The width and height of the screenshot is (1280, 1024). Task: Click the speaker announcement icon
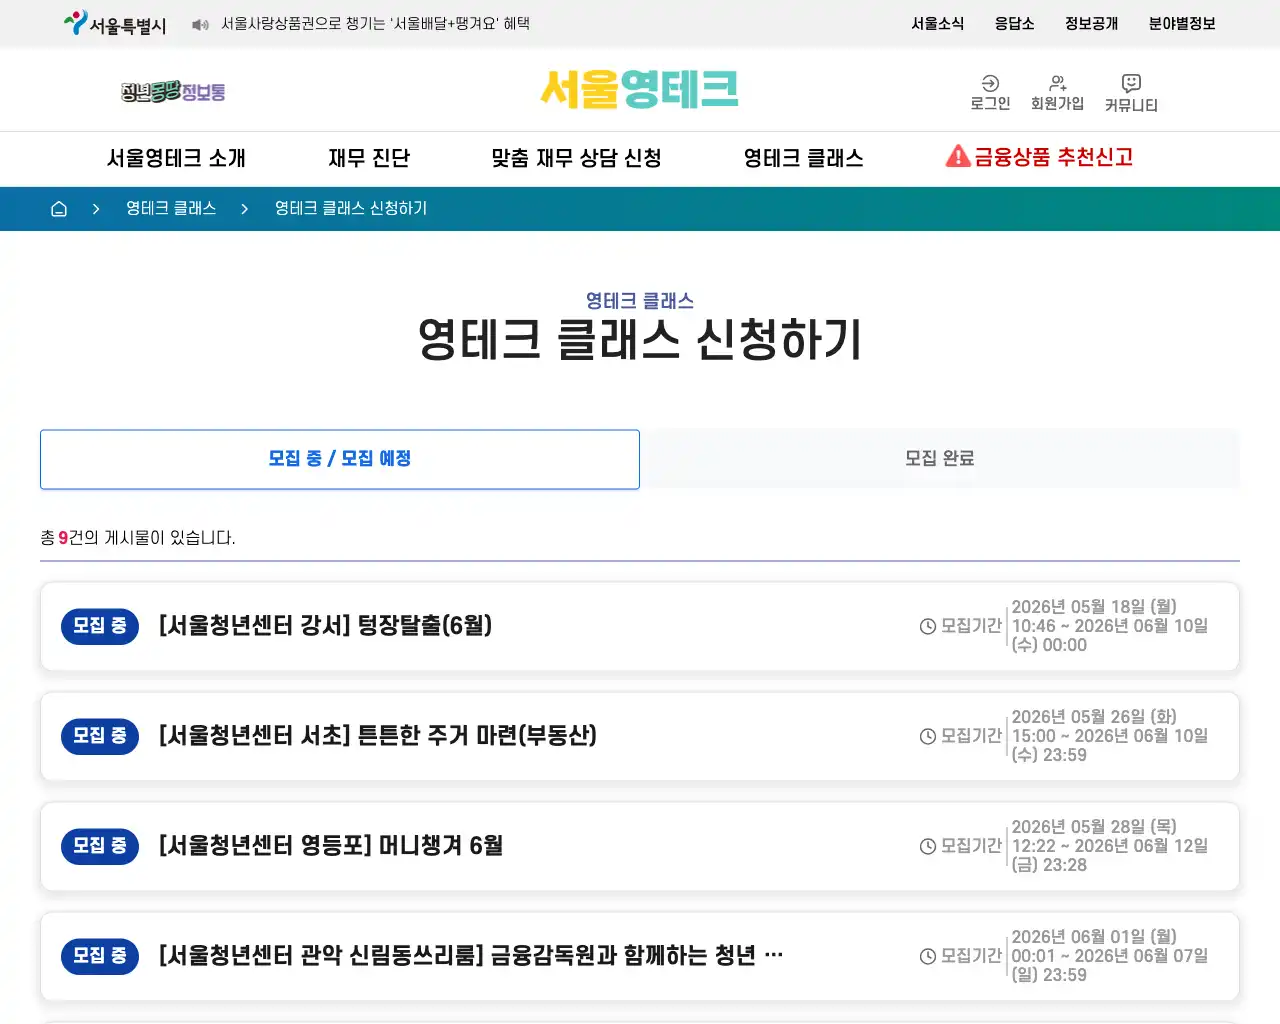tap(200, 24)
